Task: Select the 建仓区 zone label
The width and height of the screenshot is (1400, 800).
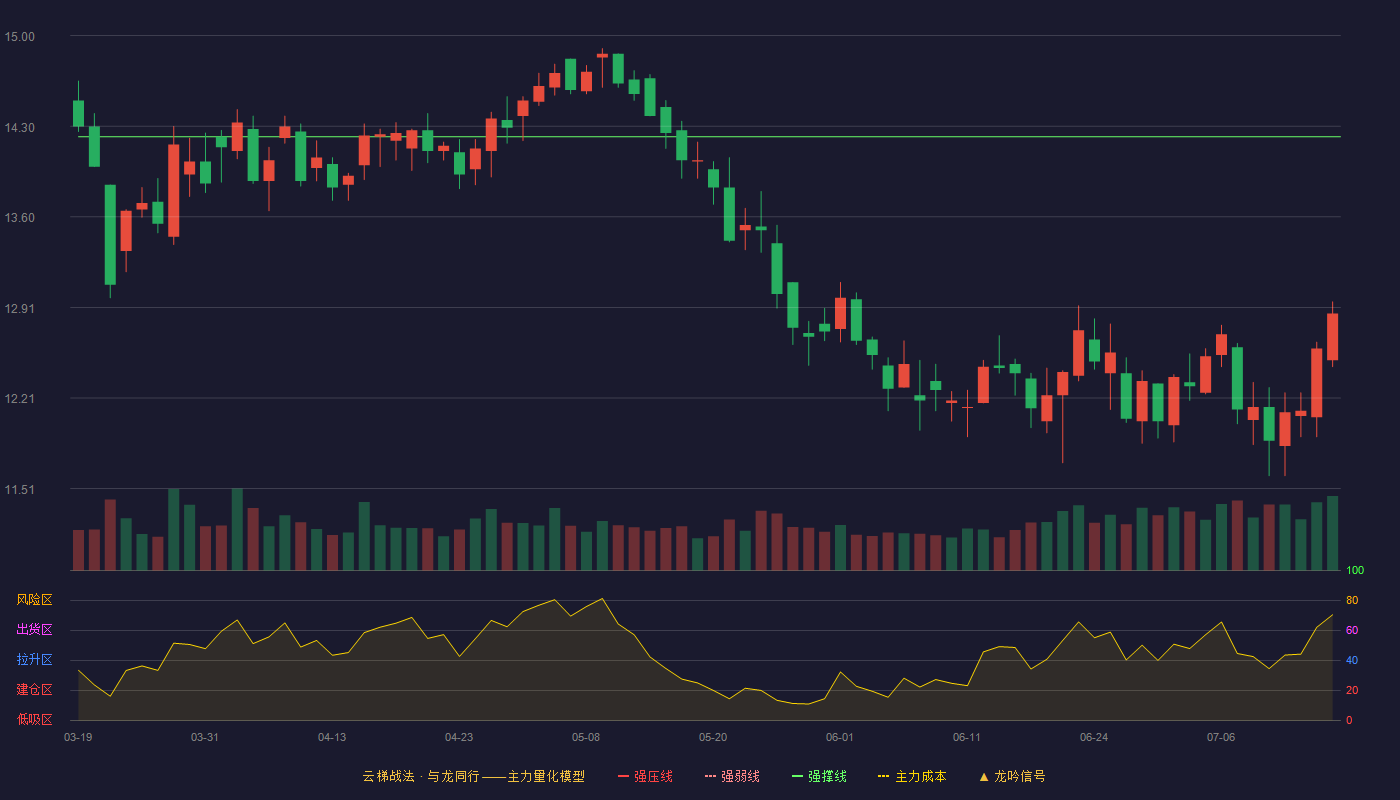Action: (34, 690)
